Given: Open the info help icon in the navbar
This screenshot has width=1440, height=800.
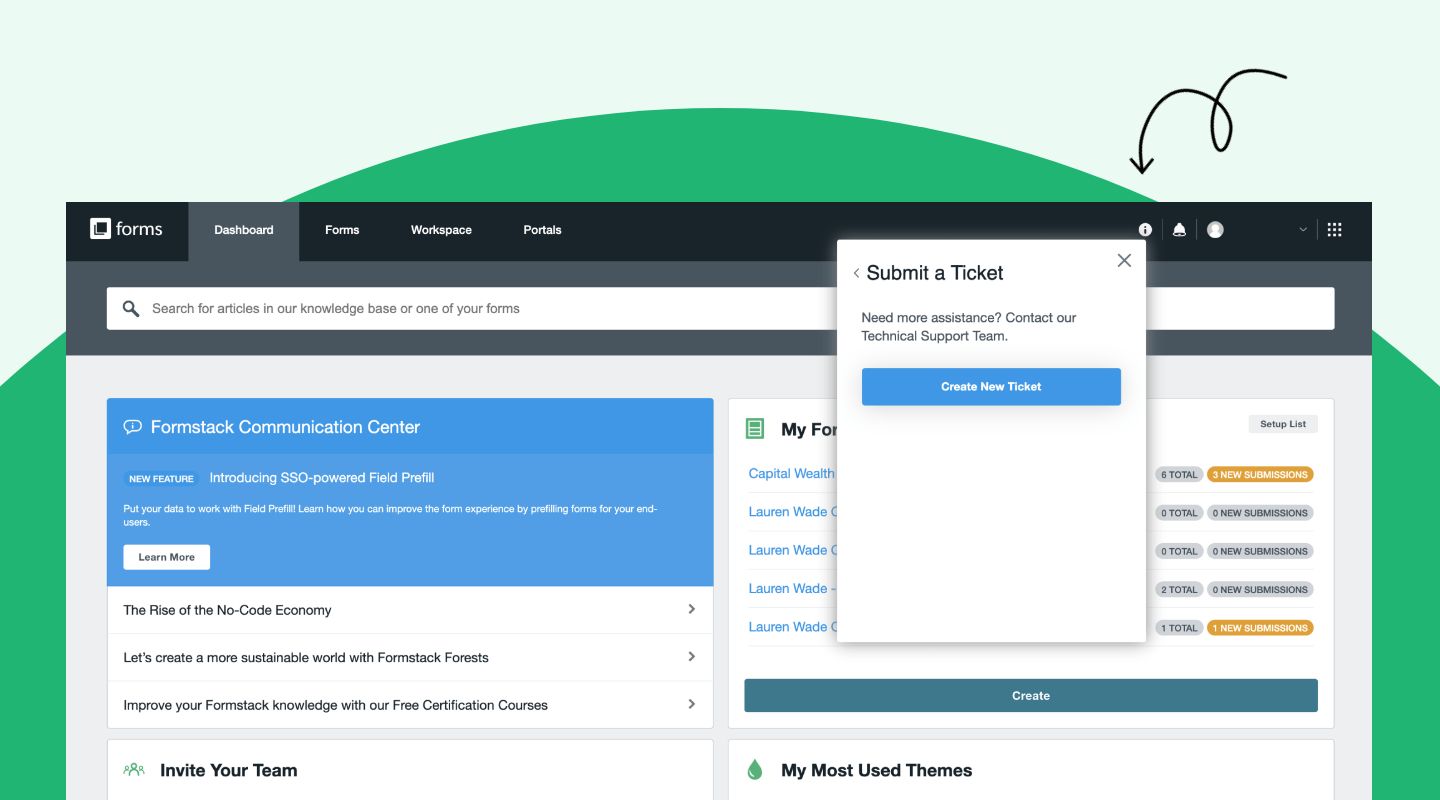Looking at the screenshot, I should 1144,229.
